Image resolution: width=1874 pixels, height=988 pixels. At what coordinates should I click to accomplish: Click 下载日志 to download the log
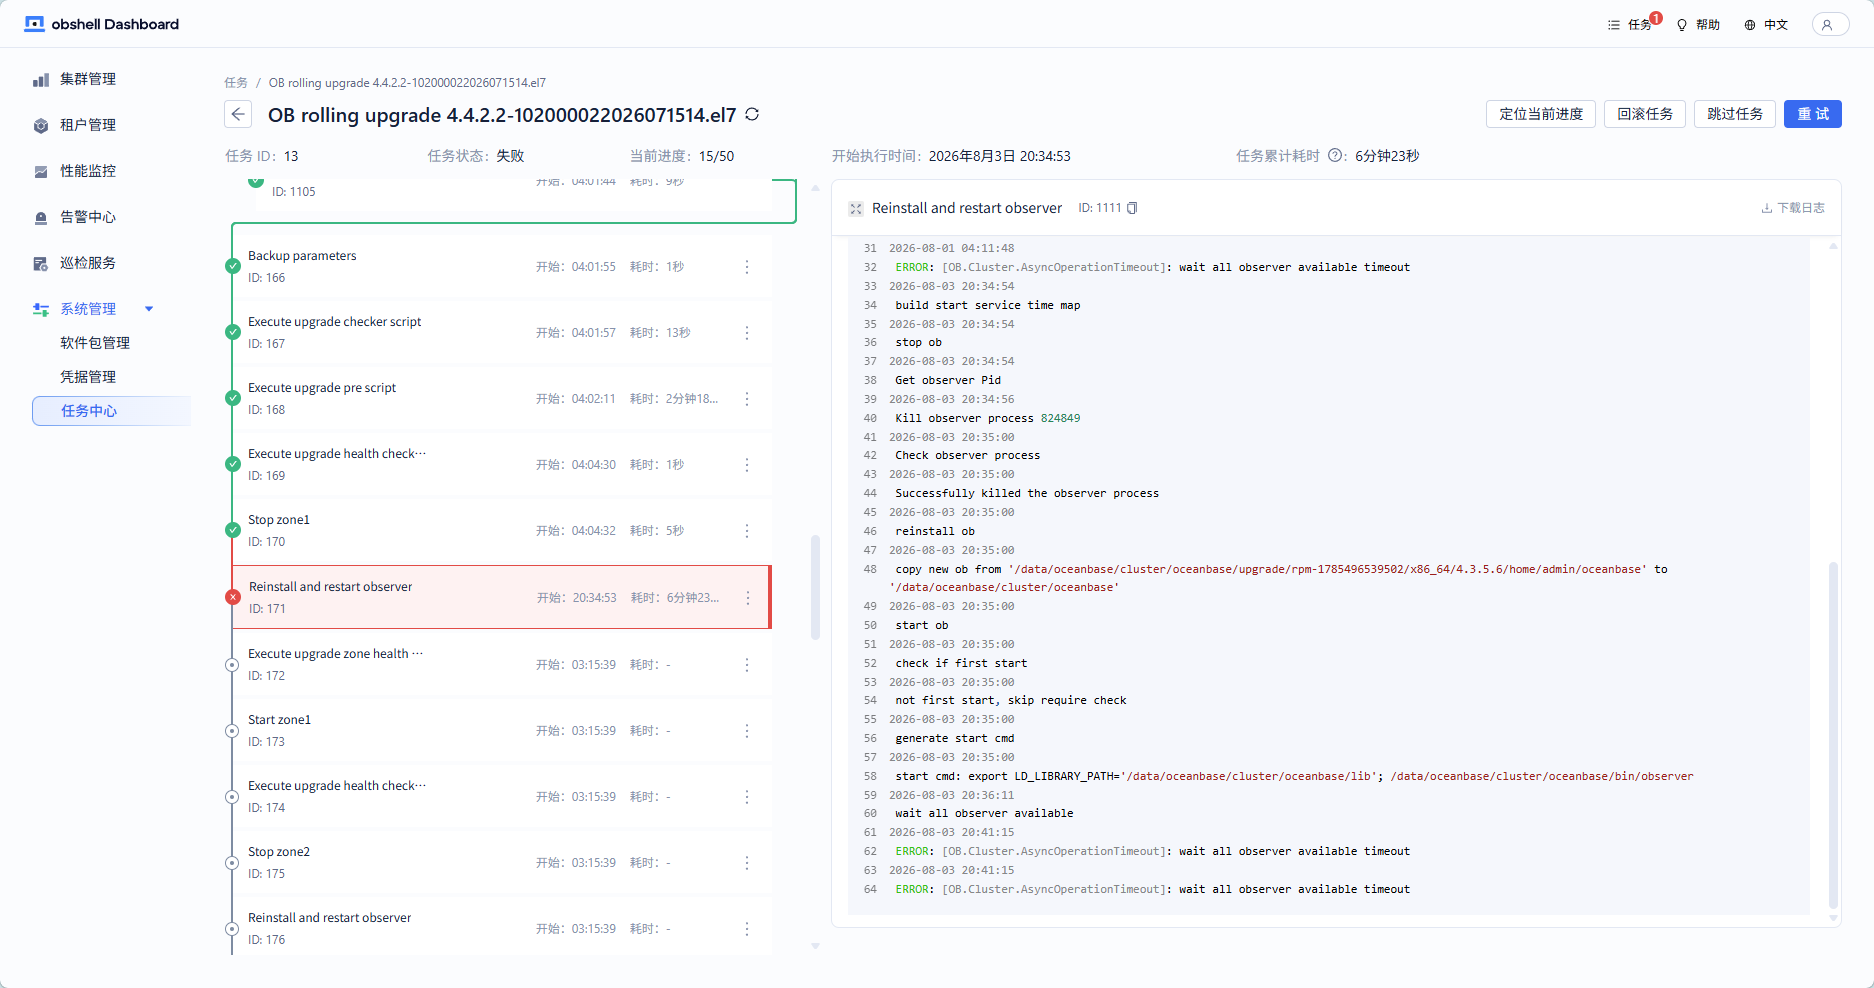(1793, 208)
